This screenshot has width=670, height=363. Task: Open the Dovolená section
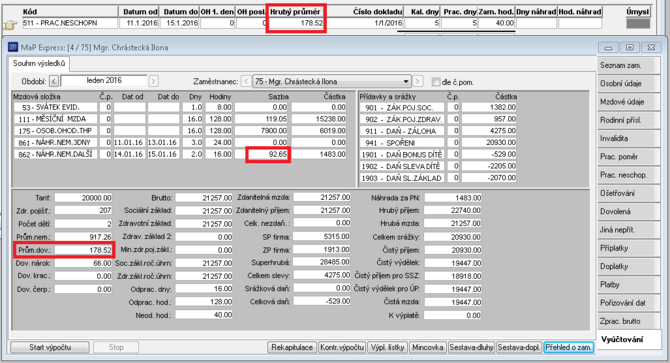point(628,212)
